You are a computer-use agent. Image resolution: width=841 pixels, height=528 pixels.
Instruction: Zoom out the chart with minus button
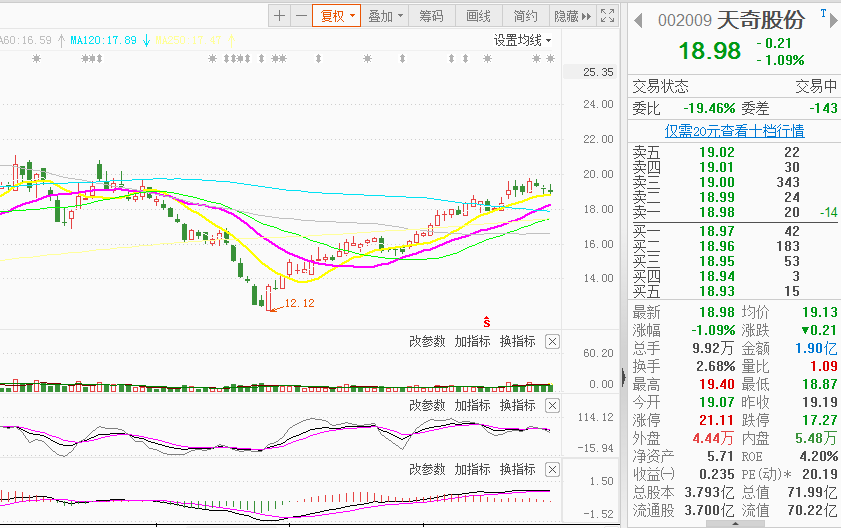[x=301, y=16]
